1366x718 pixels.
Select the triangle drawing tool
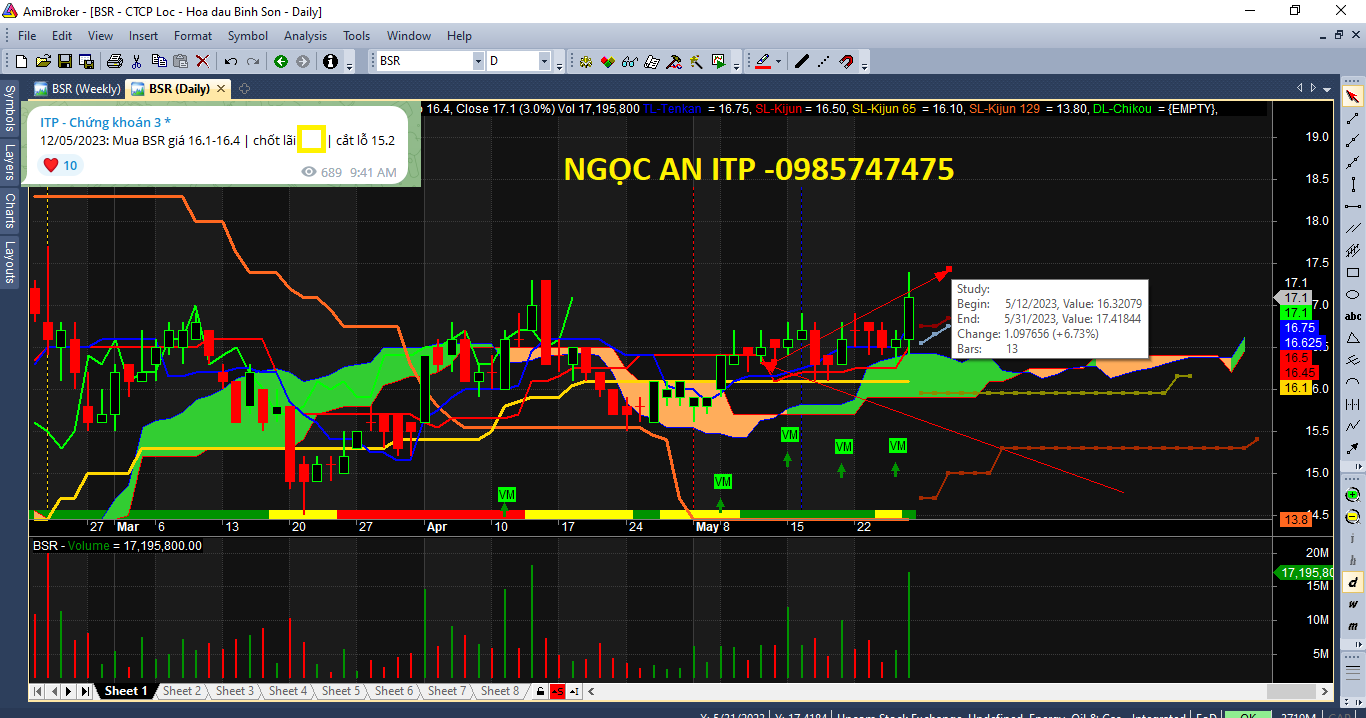tap(1353, 338)
